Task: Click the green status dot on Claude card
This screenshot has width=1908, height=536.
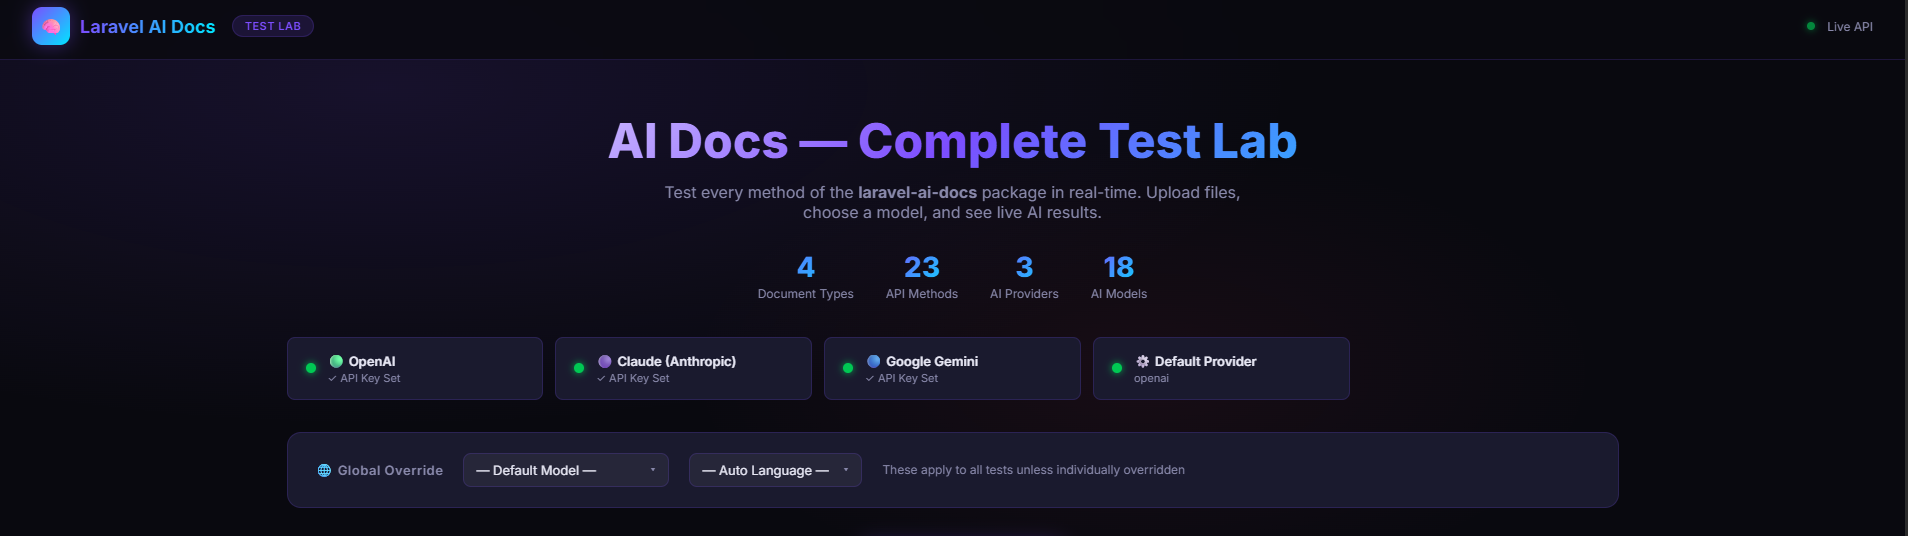Action: tap(579, 368)
